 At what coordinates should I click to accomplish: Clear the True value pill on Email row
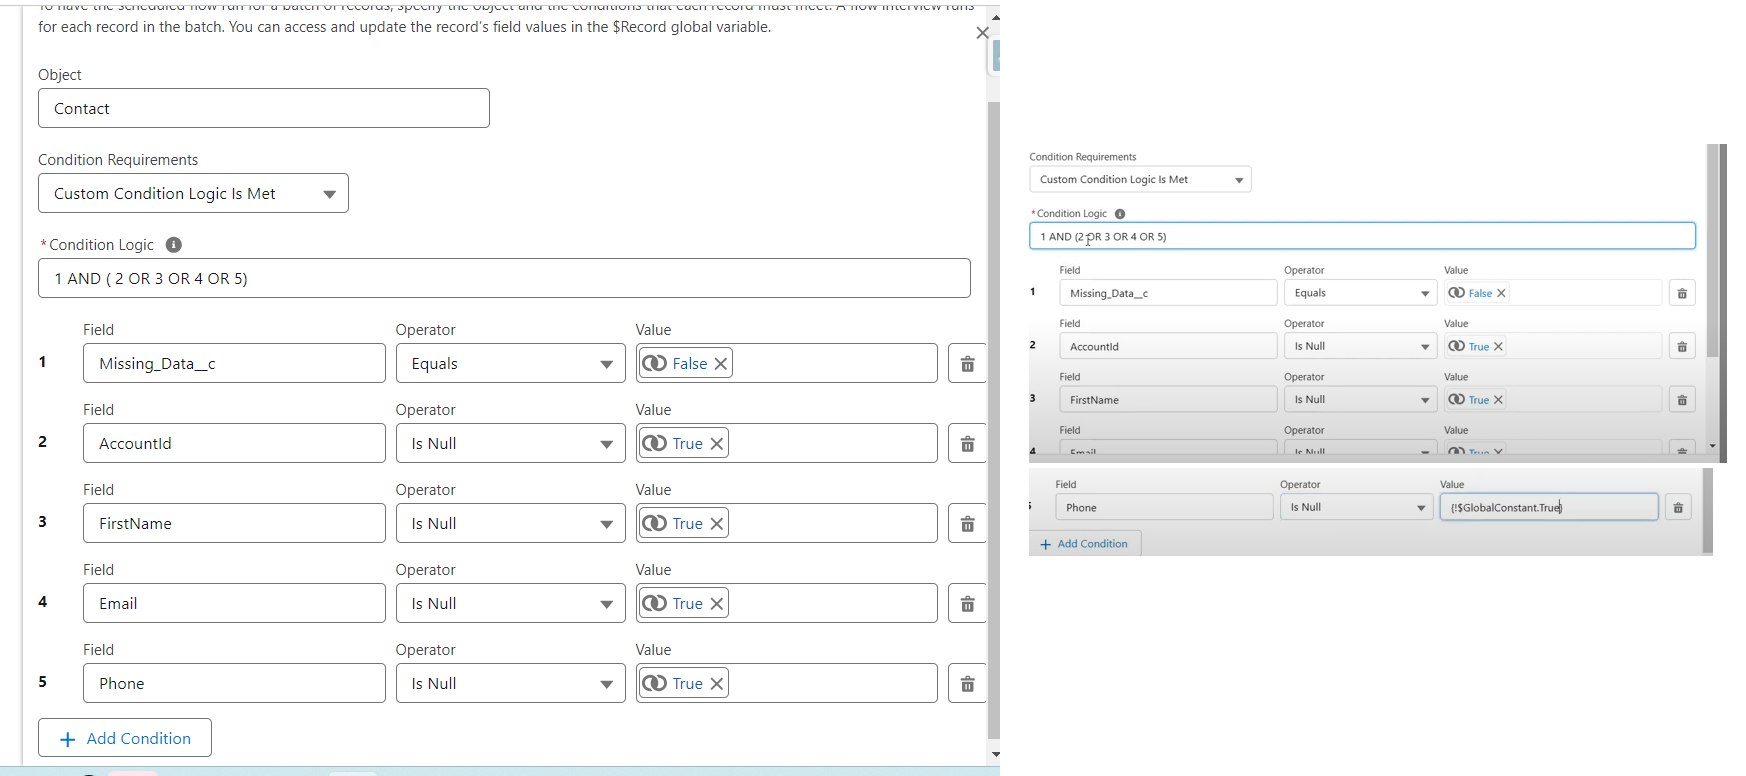click(x=716, y=604)
